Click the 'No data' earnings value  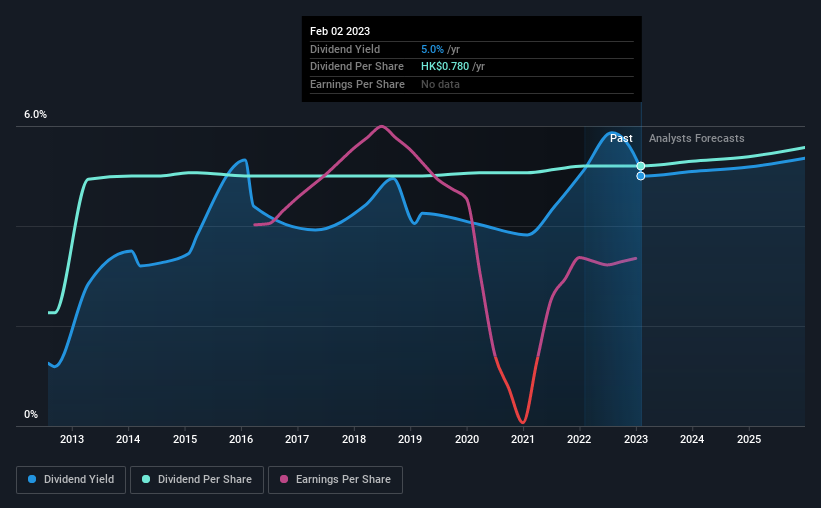tap(440, 84)
